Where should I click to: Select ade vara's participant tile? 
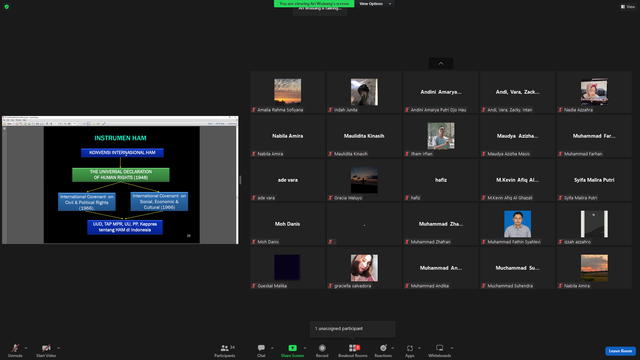[x=288, y=180]
